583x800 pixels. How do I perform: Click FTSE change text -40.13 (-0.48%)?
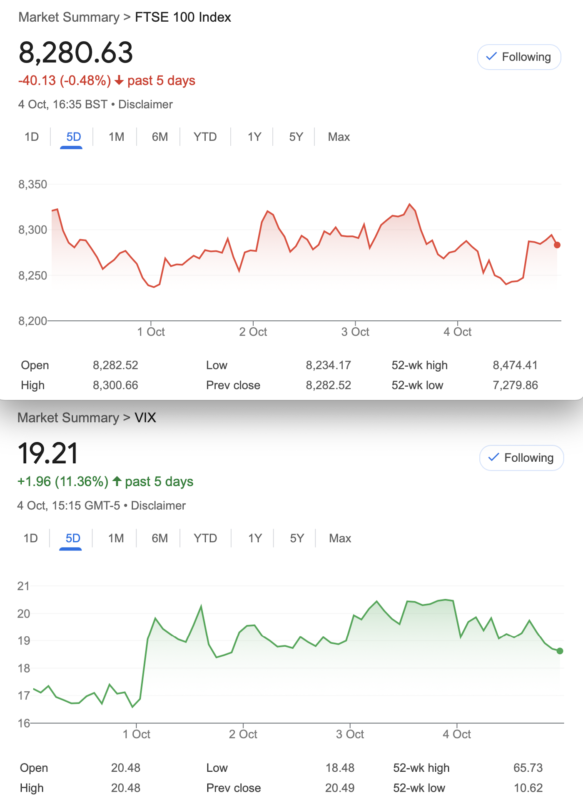pos(64,81)
